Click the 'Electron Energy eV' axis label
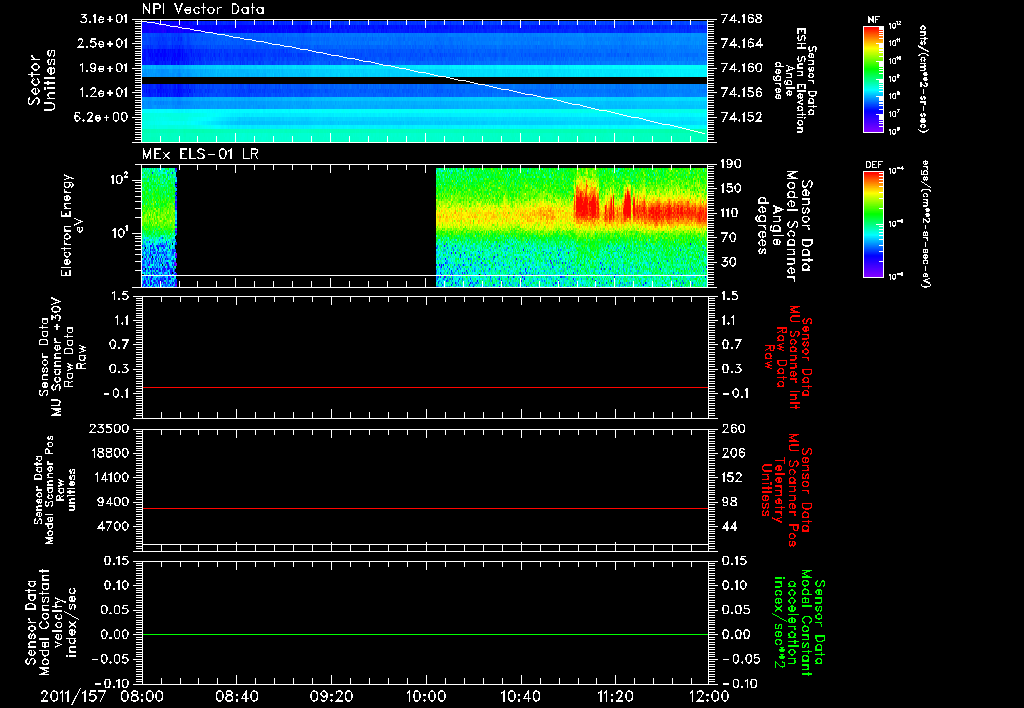Screen dimensions: 1024x708 72,225
